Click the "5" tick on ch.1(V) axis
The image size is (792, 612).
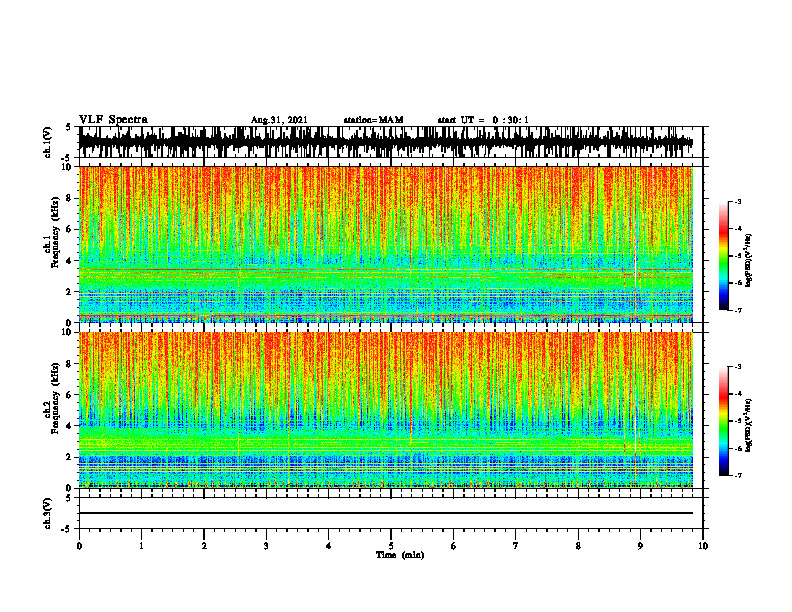click(69, 128)
